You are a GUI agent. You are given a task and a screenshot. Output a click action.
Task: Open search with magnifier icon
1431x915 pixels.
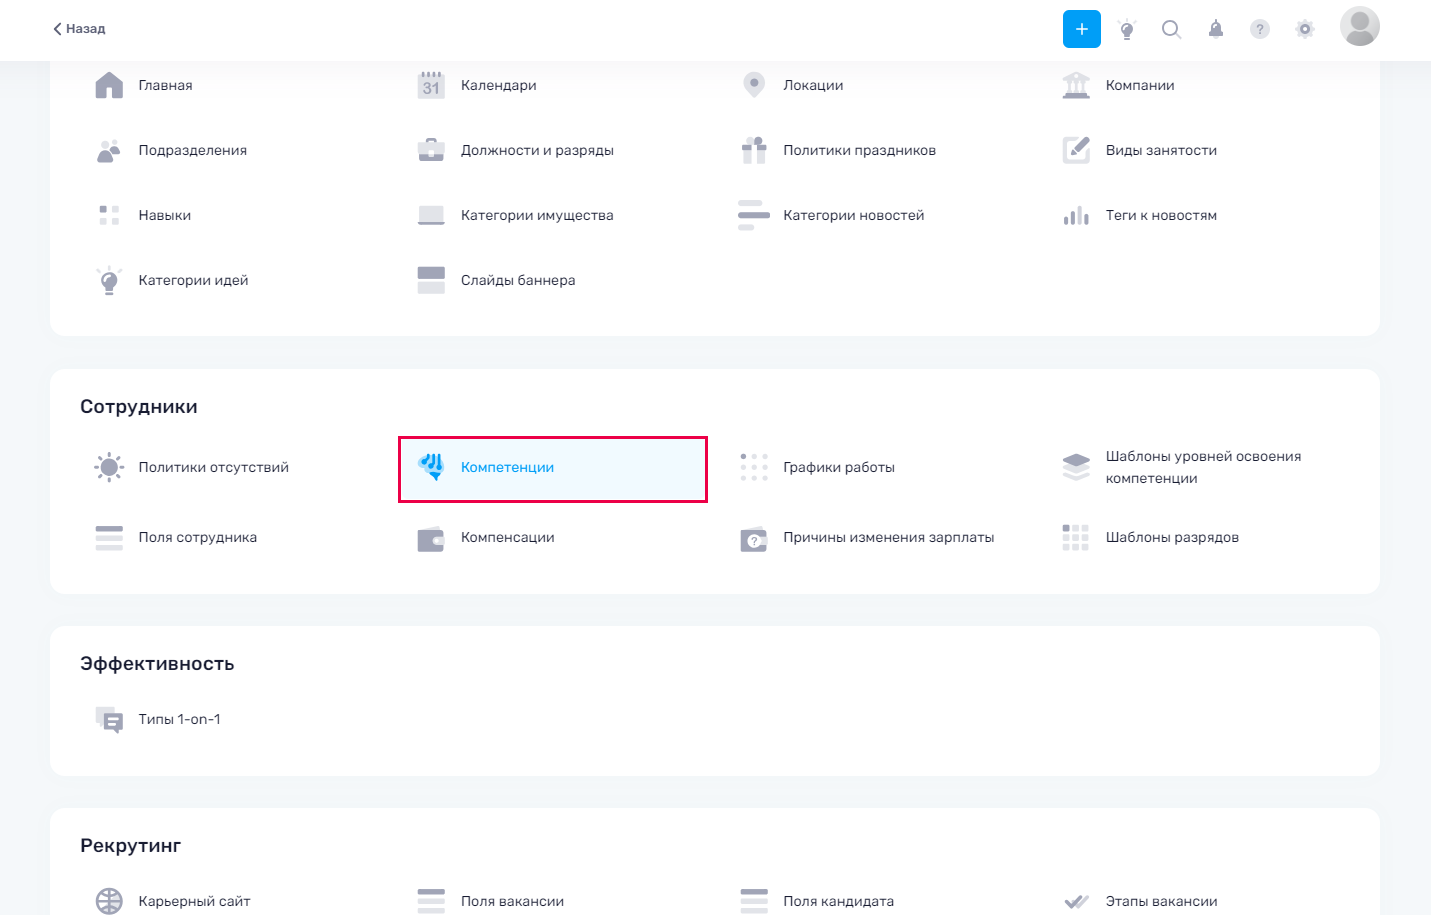coord(1171,29)
